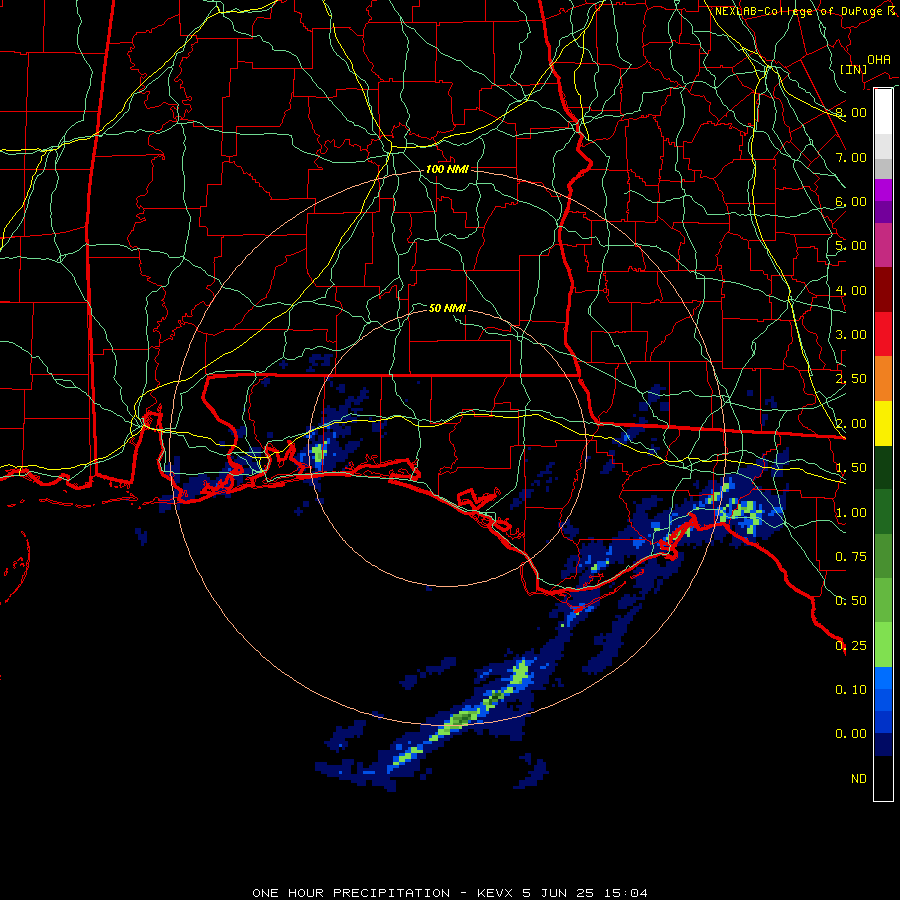The image size is (900, 900).
Task: Click the 100 NMI range ring label
Action: coord(447,169)
